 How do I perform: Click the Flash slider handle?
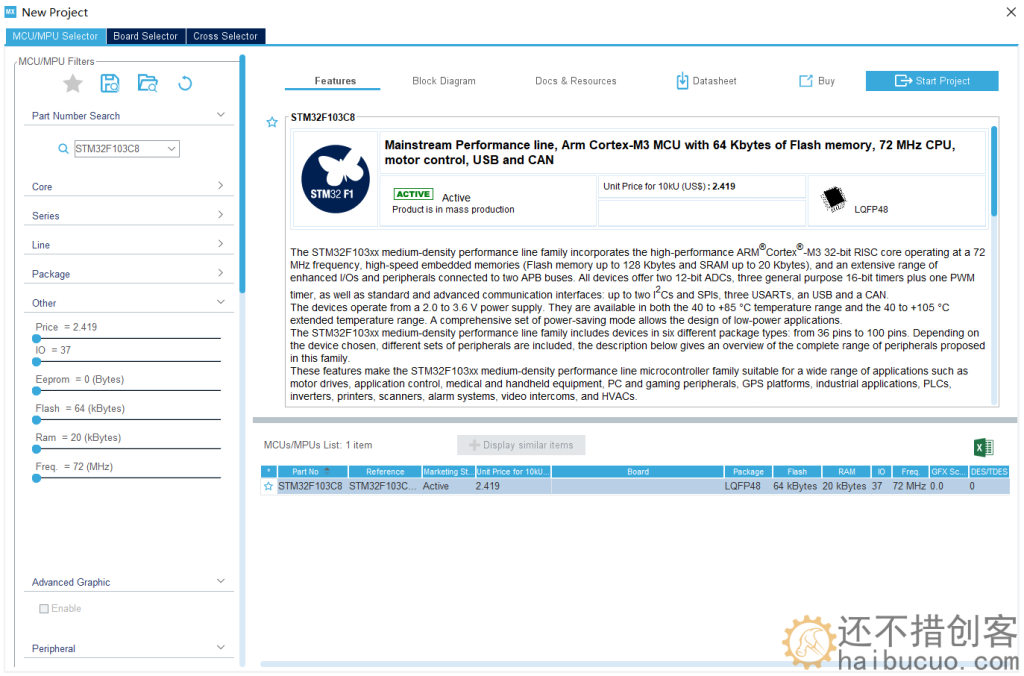[37, 420]
